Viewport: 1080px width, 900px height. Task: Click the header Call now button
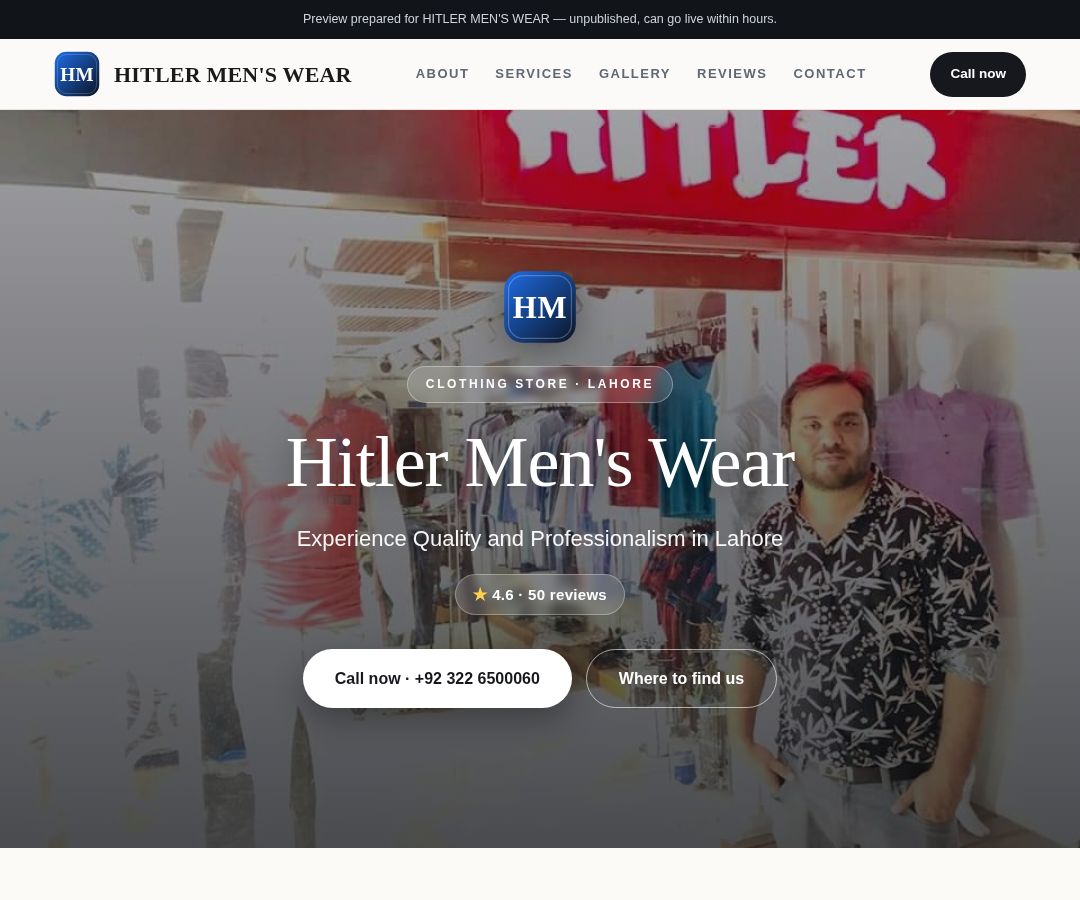[x=977, y=74]
